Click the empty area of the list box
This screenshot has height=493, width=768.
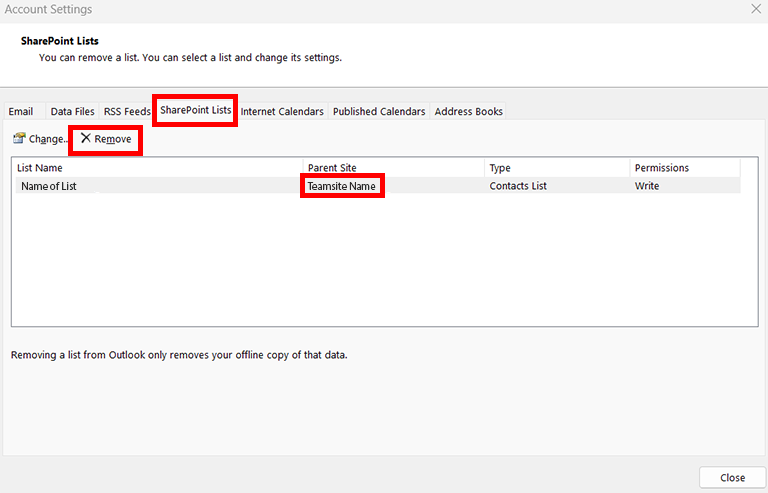(384, 260)
